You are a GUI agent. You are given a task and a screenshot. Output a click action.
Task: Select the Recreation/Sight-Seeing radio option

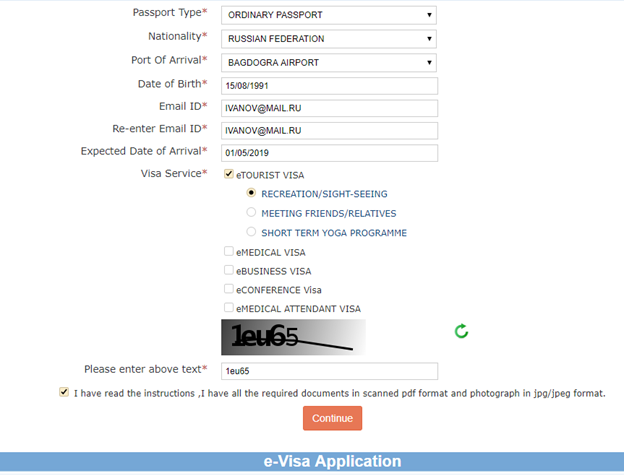[251, 193]
